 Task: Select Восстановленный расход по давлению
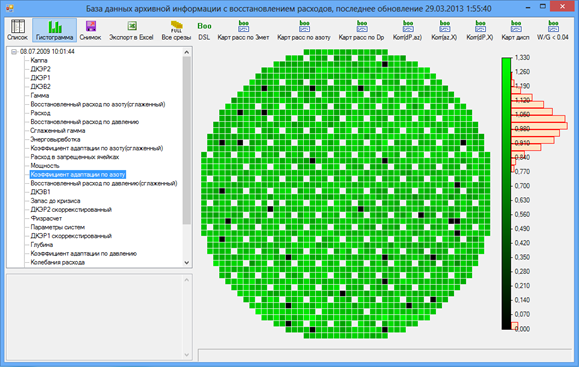[x=85, y=122]
